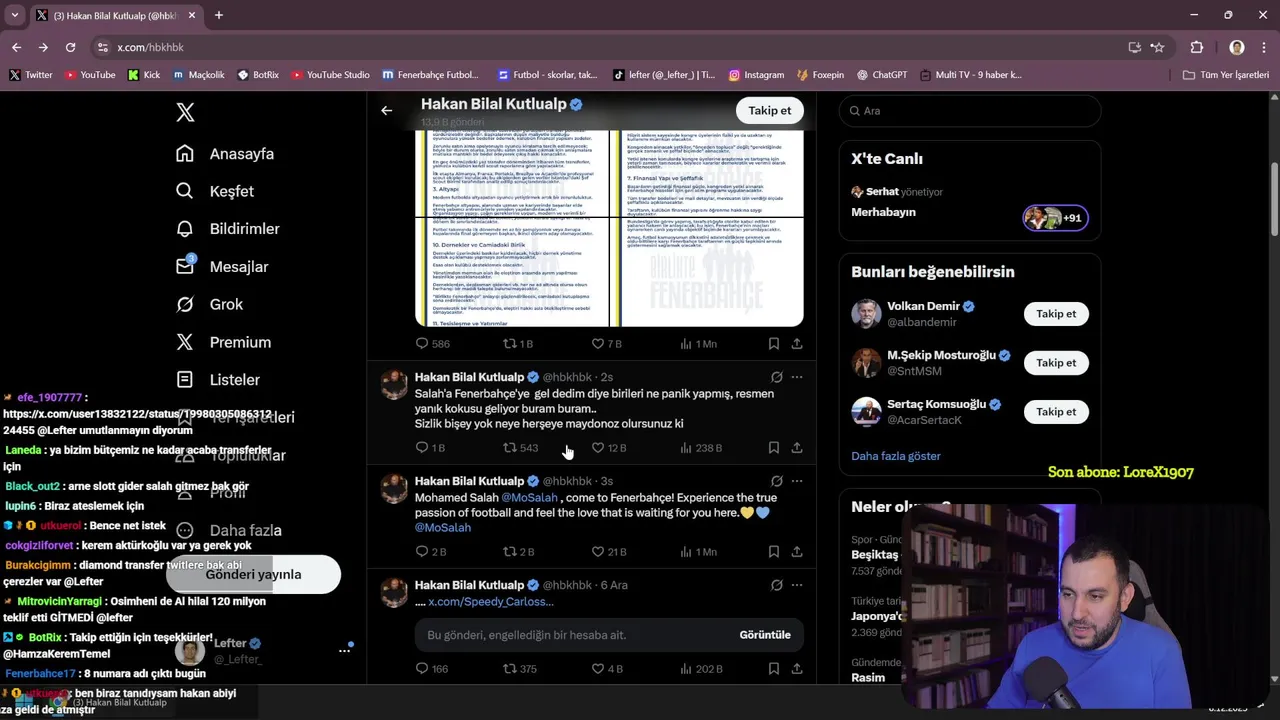Follow Volkan Demir with Takip et

1056,314
